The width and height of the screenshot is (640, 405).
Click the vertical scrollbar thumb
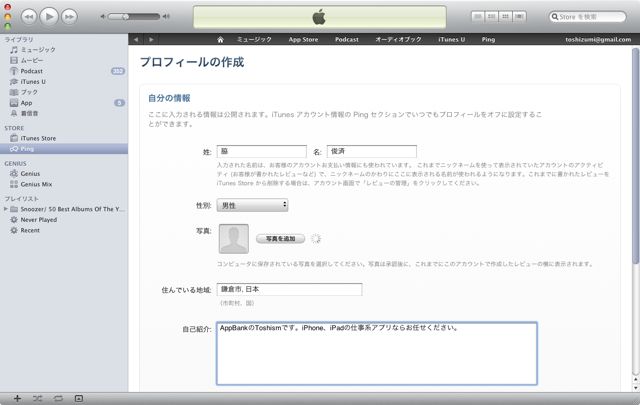click(635, 156)
